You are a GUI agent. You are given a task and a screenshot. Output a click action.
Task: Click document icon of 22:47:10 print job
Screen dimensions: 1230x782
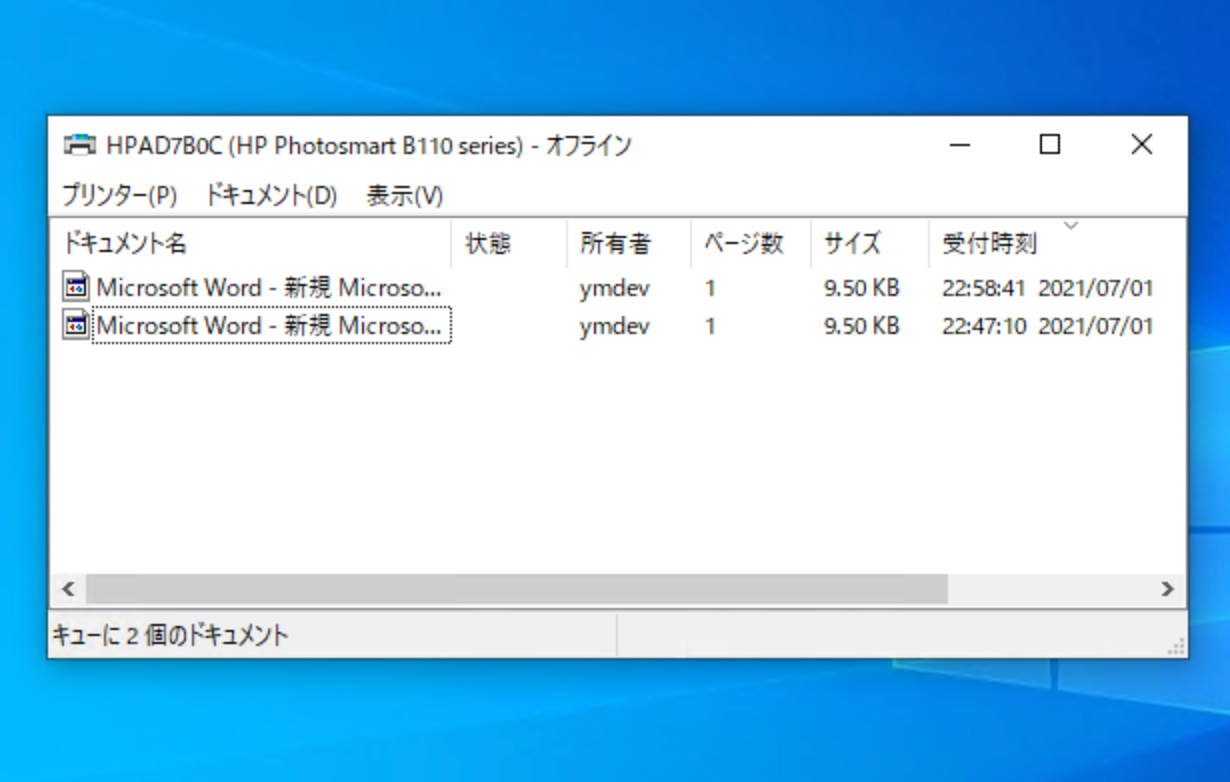pos(76,325)
